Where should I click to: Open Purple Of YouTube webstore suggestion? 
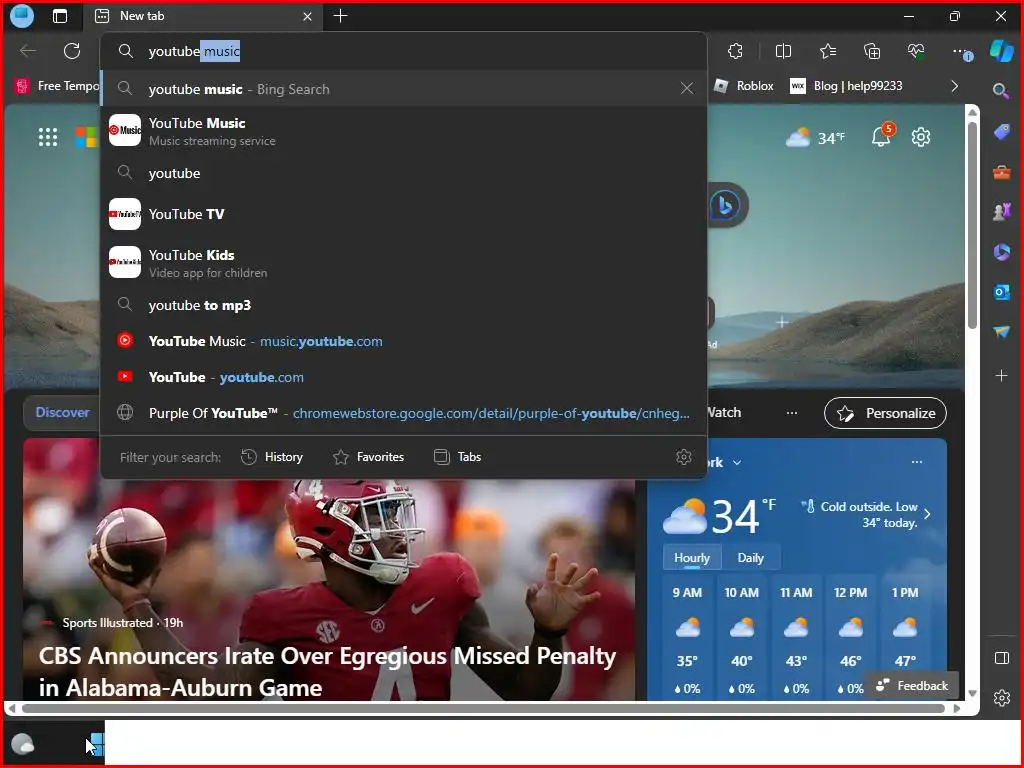(x=404, y=413)
